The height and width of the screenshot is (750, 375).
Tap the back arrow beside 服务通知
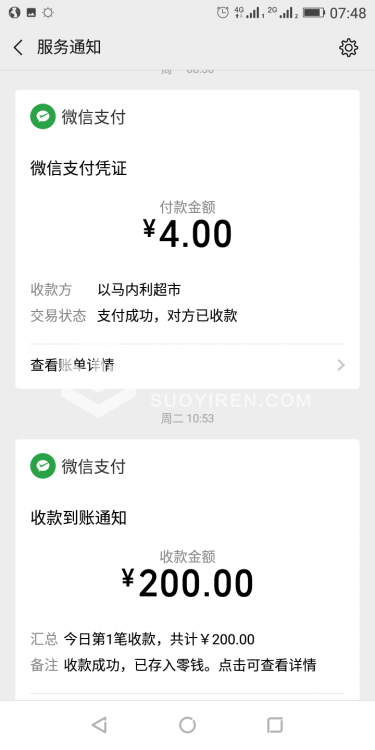tap(18, 48)
